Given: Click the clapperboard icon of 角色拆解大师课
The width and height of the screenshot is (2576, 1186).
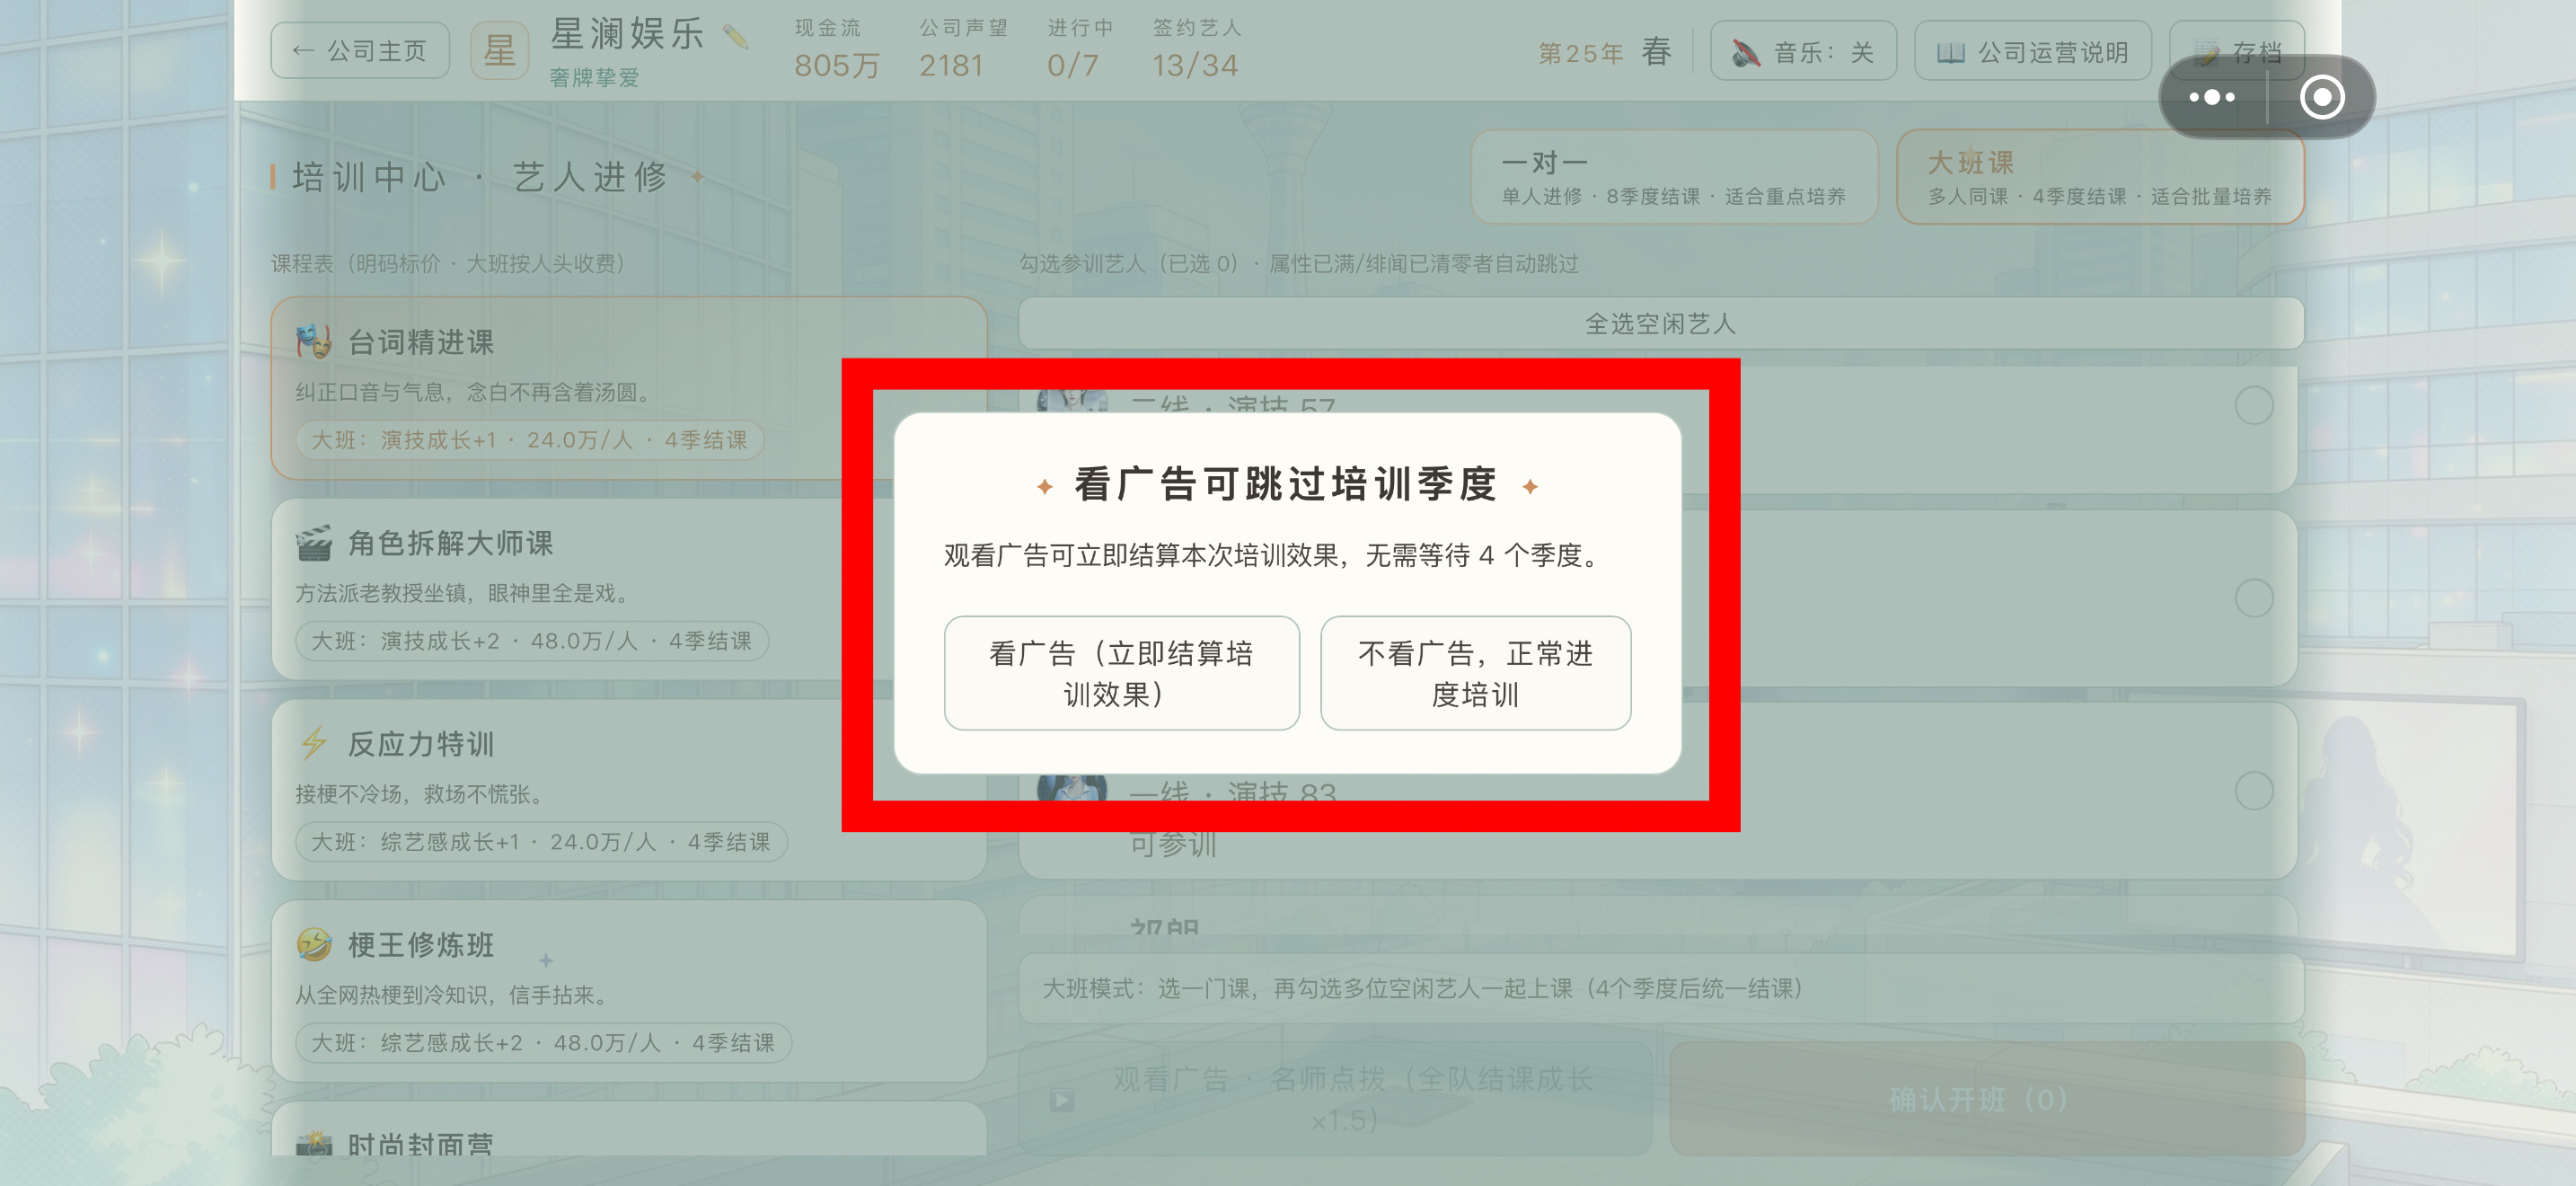Looking at the screenshot, I should point(314,543).
